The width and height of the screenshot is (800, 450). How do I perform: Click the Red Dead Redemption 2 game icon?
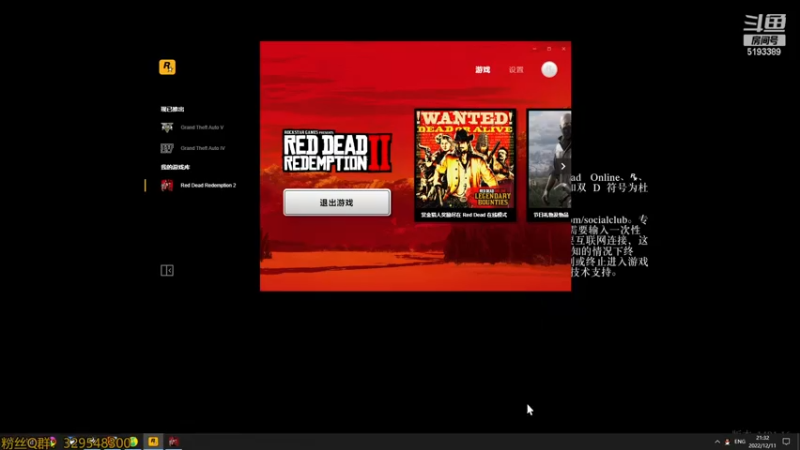pyautogui.click(x=167, y=185)
